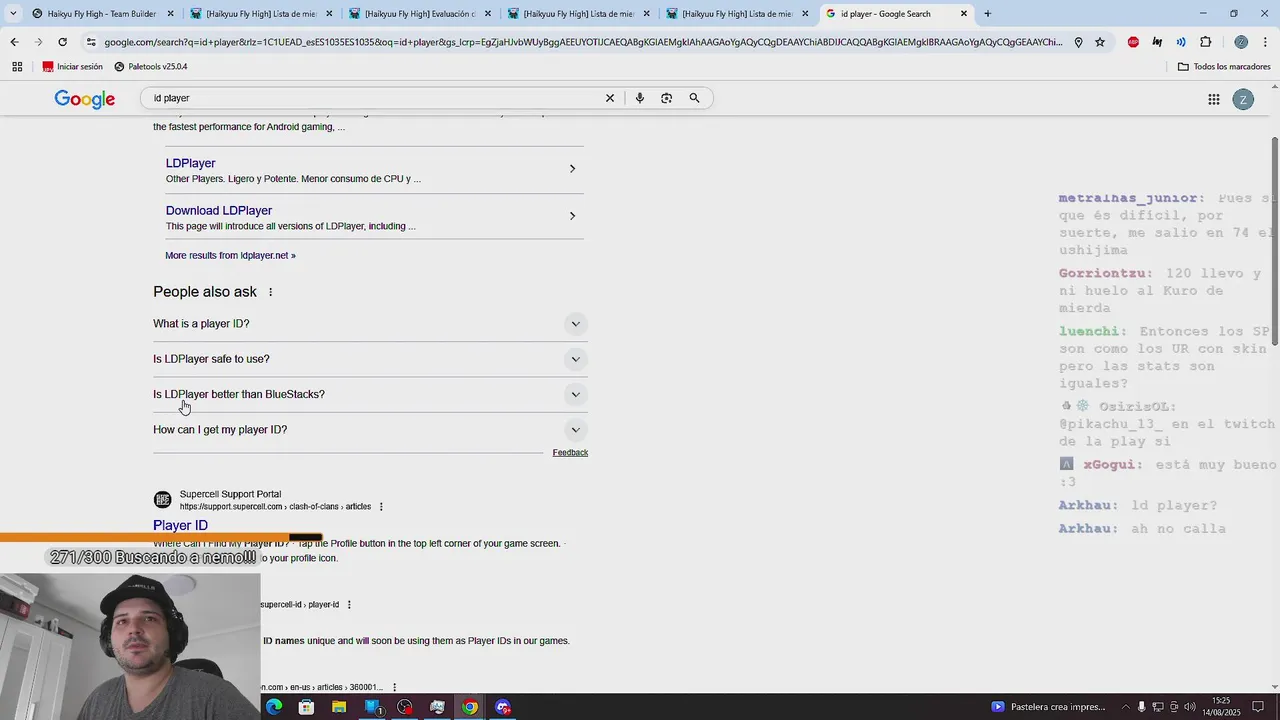
Task: Switch to Haikyuu Fly High Evaluación tab
Action: point(420,14)
